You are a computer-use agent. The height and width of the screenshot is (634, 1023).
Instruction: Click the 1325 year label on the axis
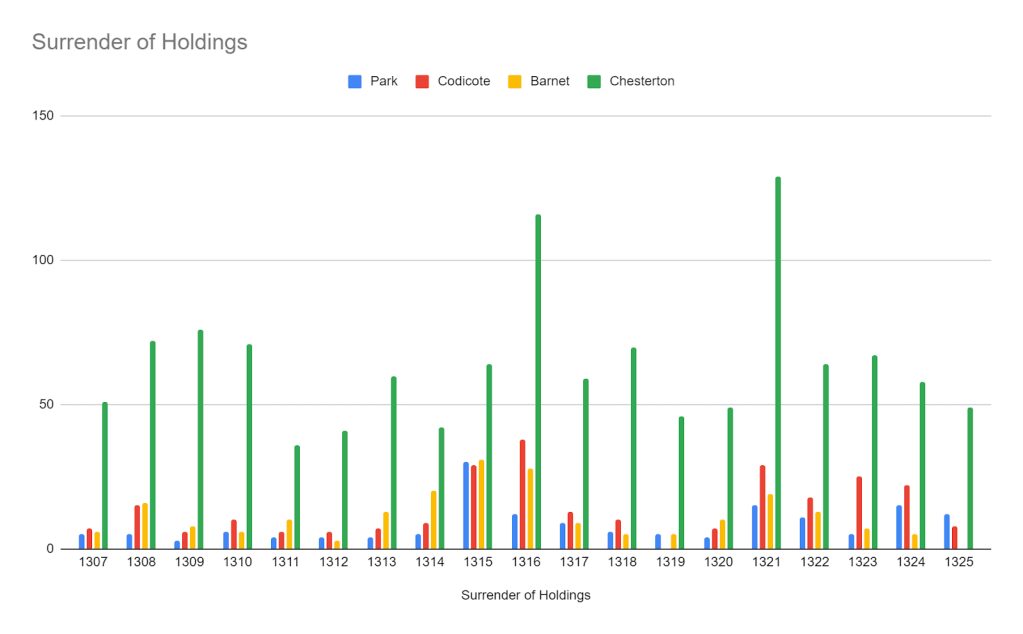tap(957, 565)
